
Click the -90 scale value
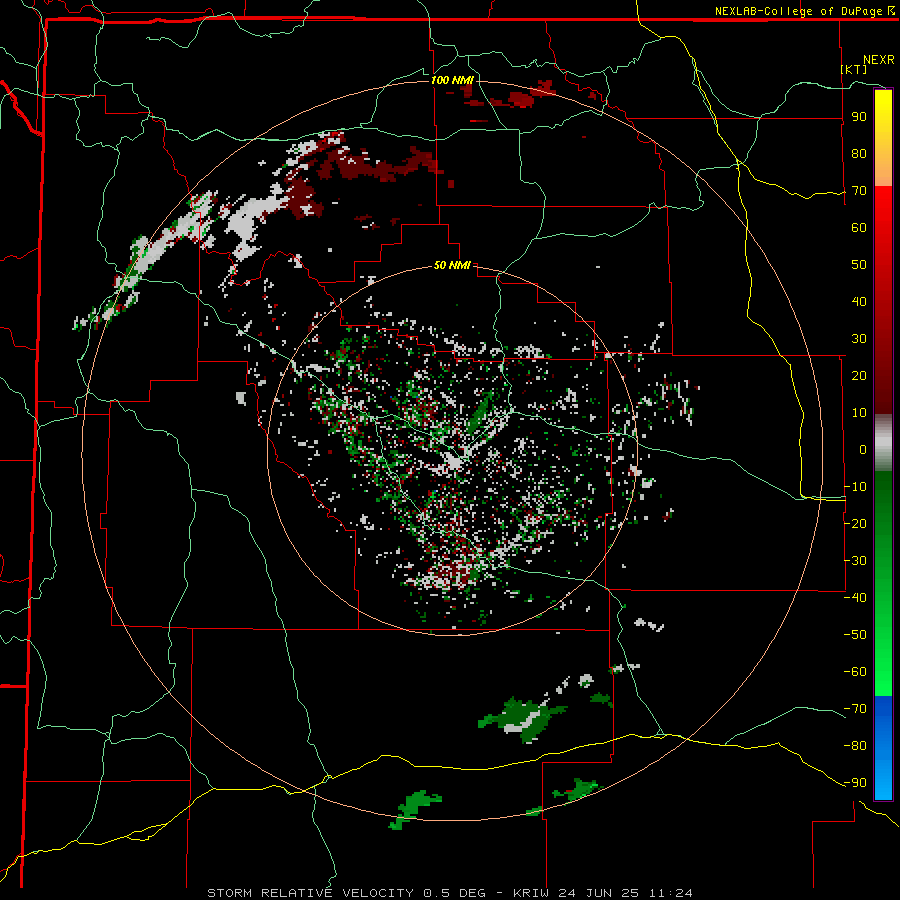(x=855, y=783)
